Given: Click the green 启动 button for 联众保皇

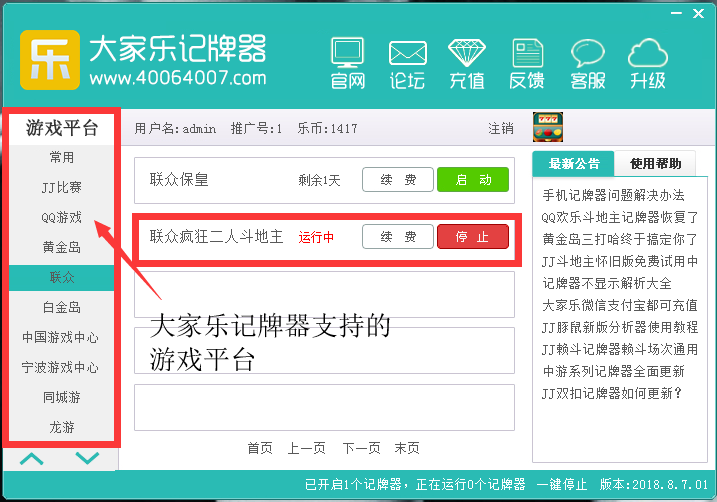Looking at the screenshot, I should (x=473, y=180).
